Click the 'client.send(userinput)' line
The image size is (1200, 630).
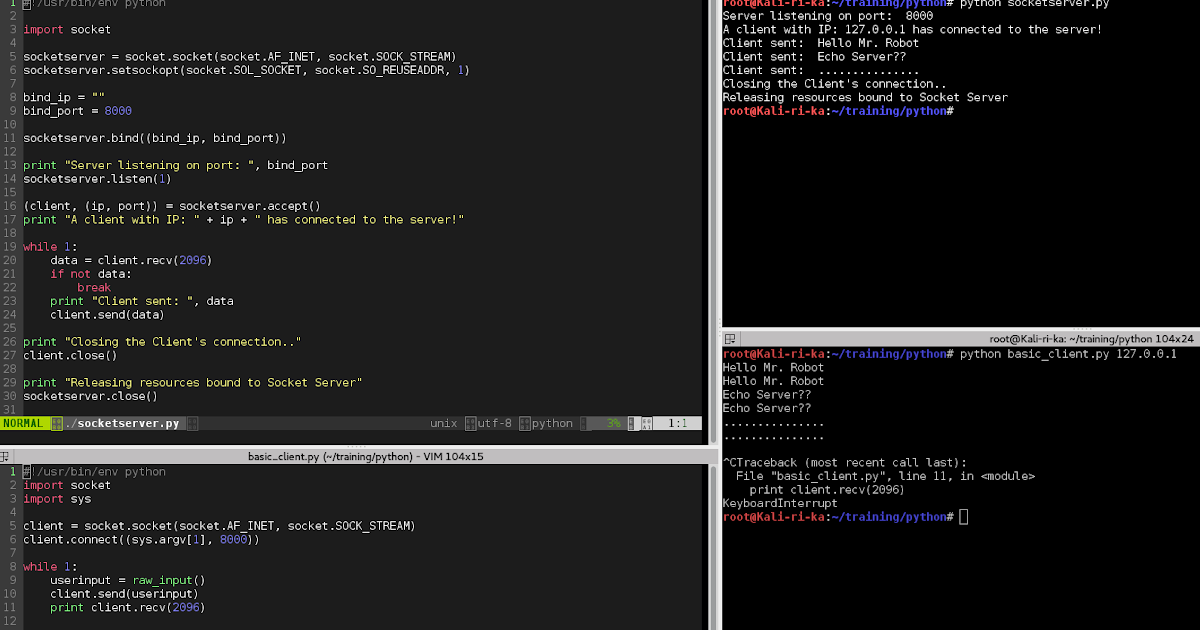pyautogui.click(x=125, y=593)
